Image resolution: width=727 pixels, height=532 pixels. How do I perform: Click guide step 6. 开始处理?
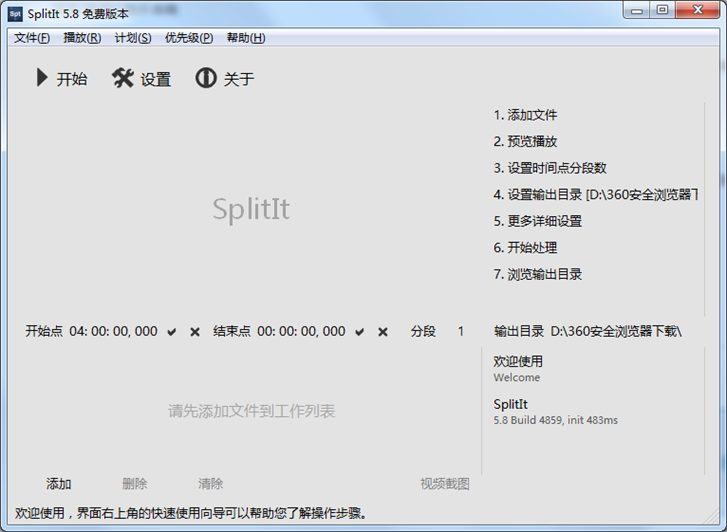click(x=525, y=248)
